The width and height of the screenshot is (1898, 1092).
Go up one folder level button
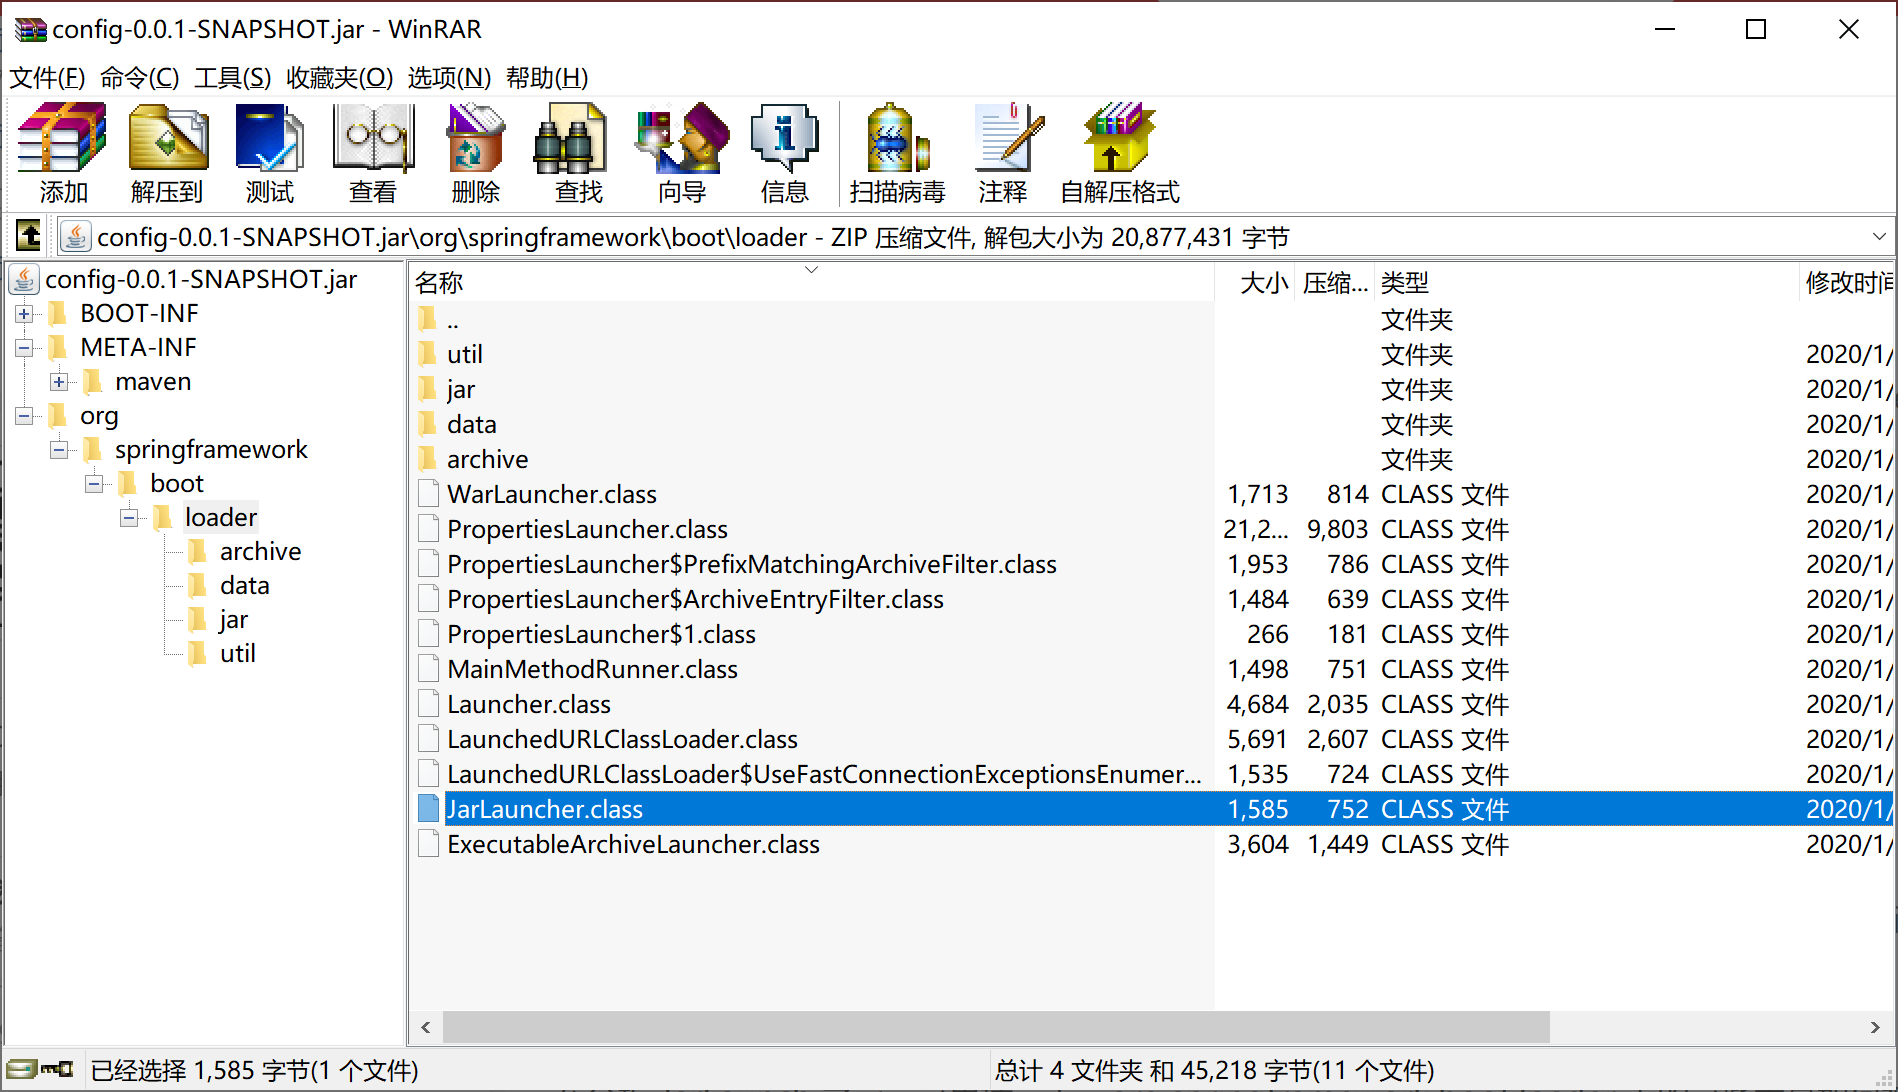[29, 237]
